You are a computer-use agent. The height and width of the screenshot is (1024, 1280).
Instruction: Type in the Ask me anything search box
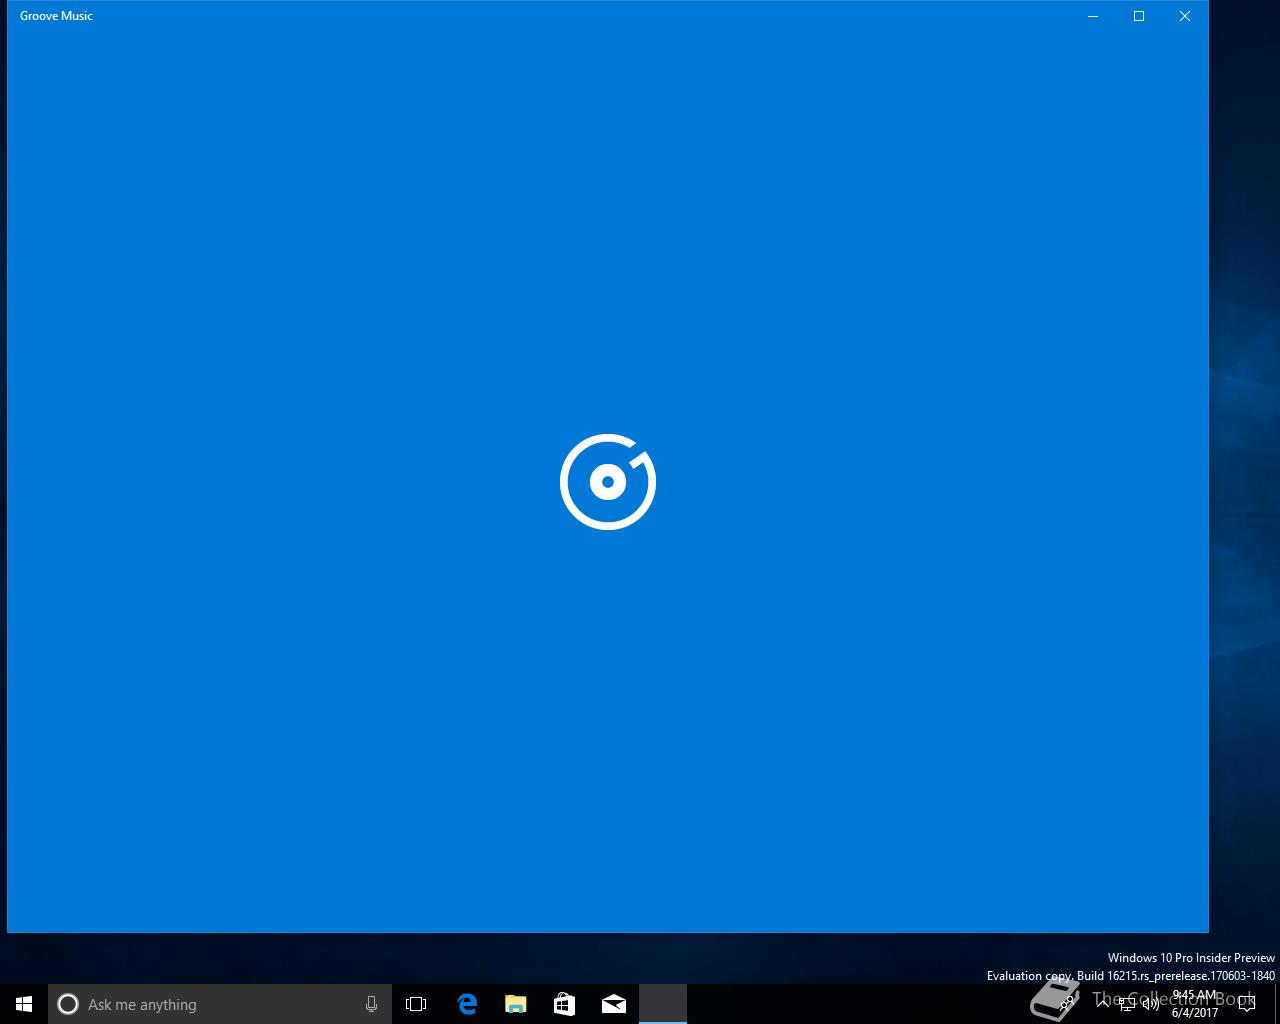[x=220, y=1004]
